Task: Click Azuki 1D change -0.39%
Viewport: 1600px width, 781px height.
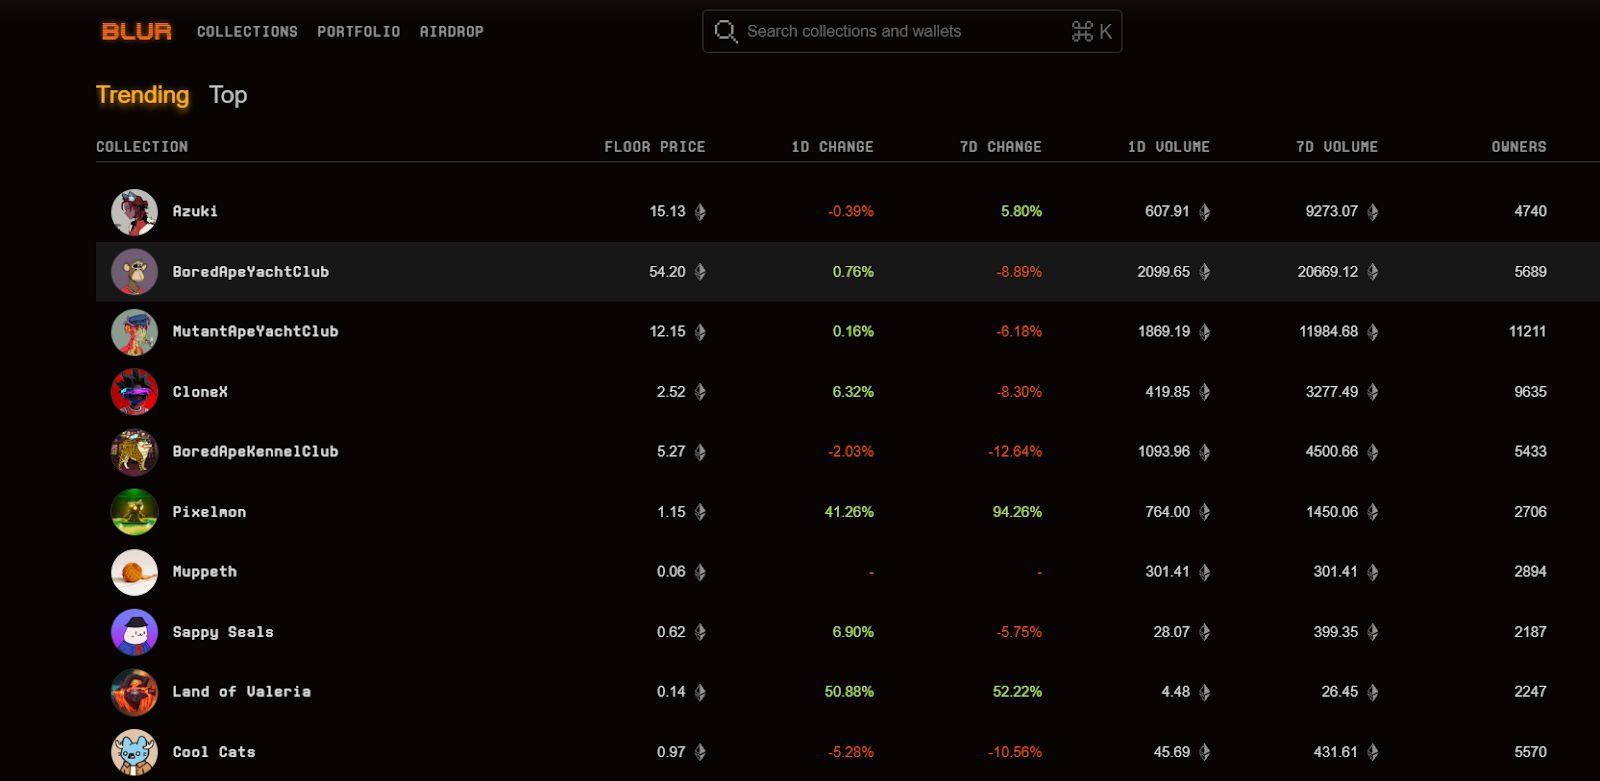Action: (851, 211)
